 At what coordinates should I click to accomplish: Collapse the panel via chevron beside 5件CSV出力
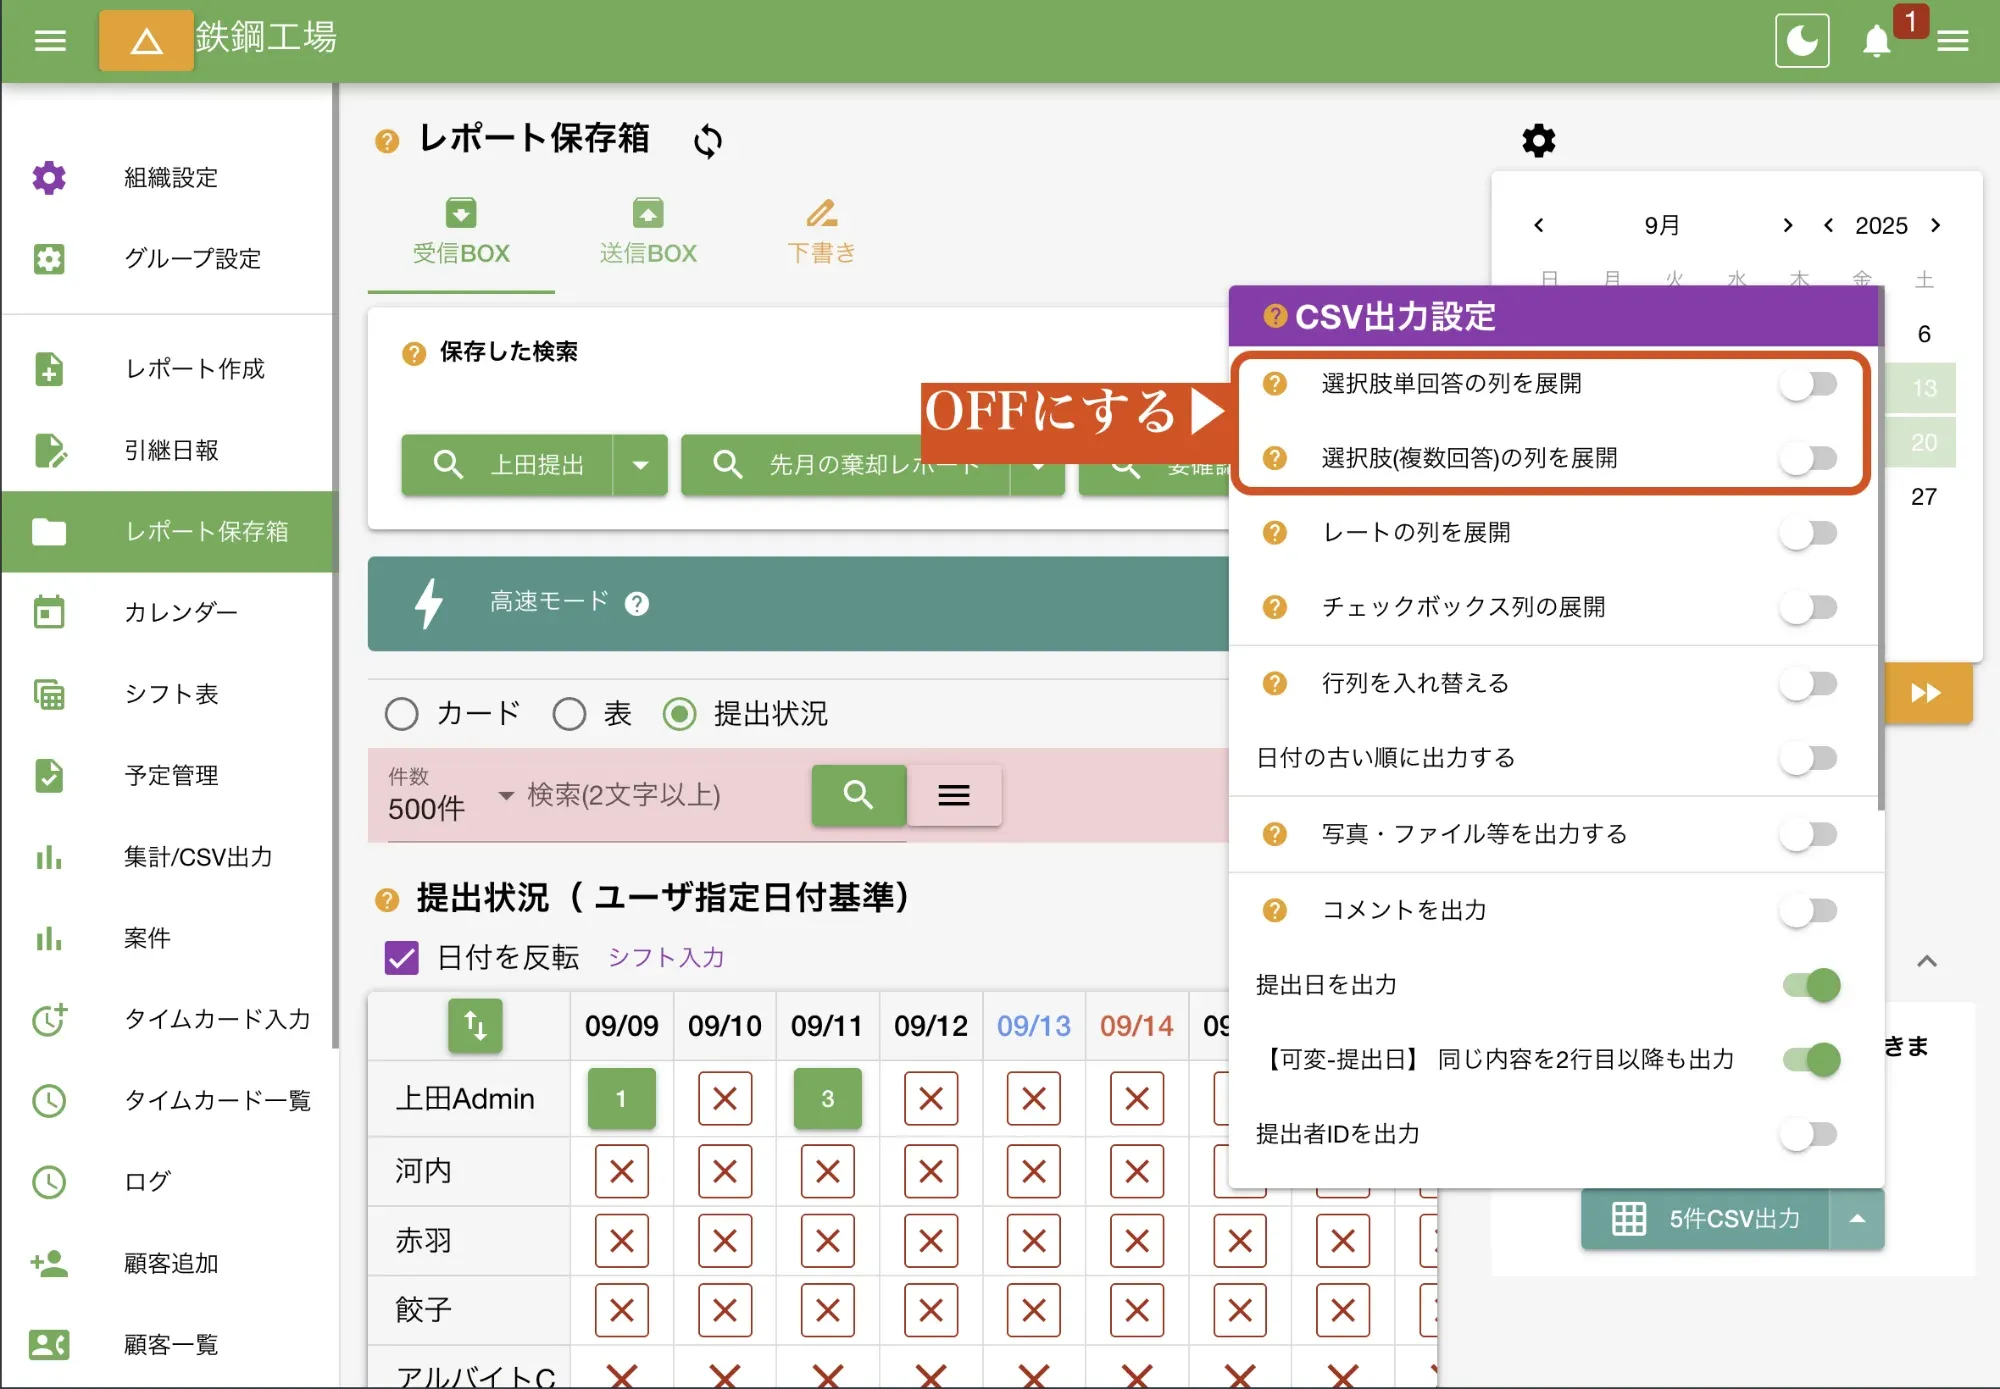(x=1857, y=1219)
